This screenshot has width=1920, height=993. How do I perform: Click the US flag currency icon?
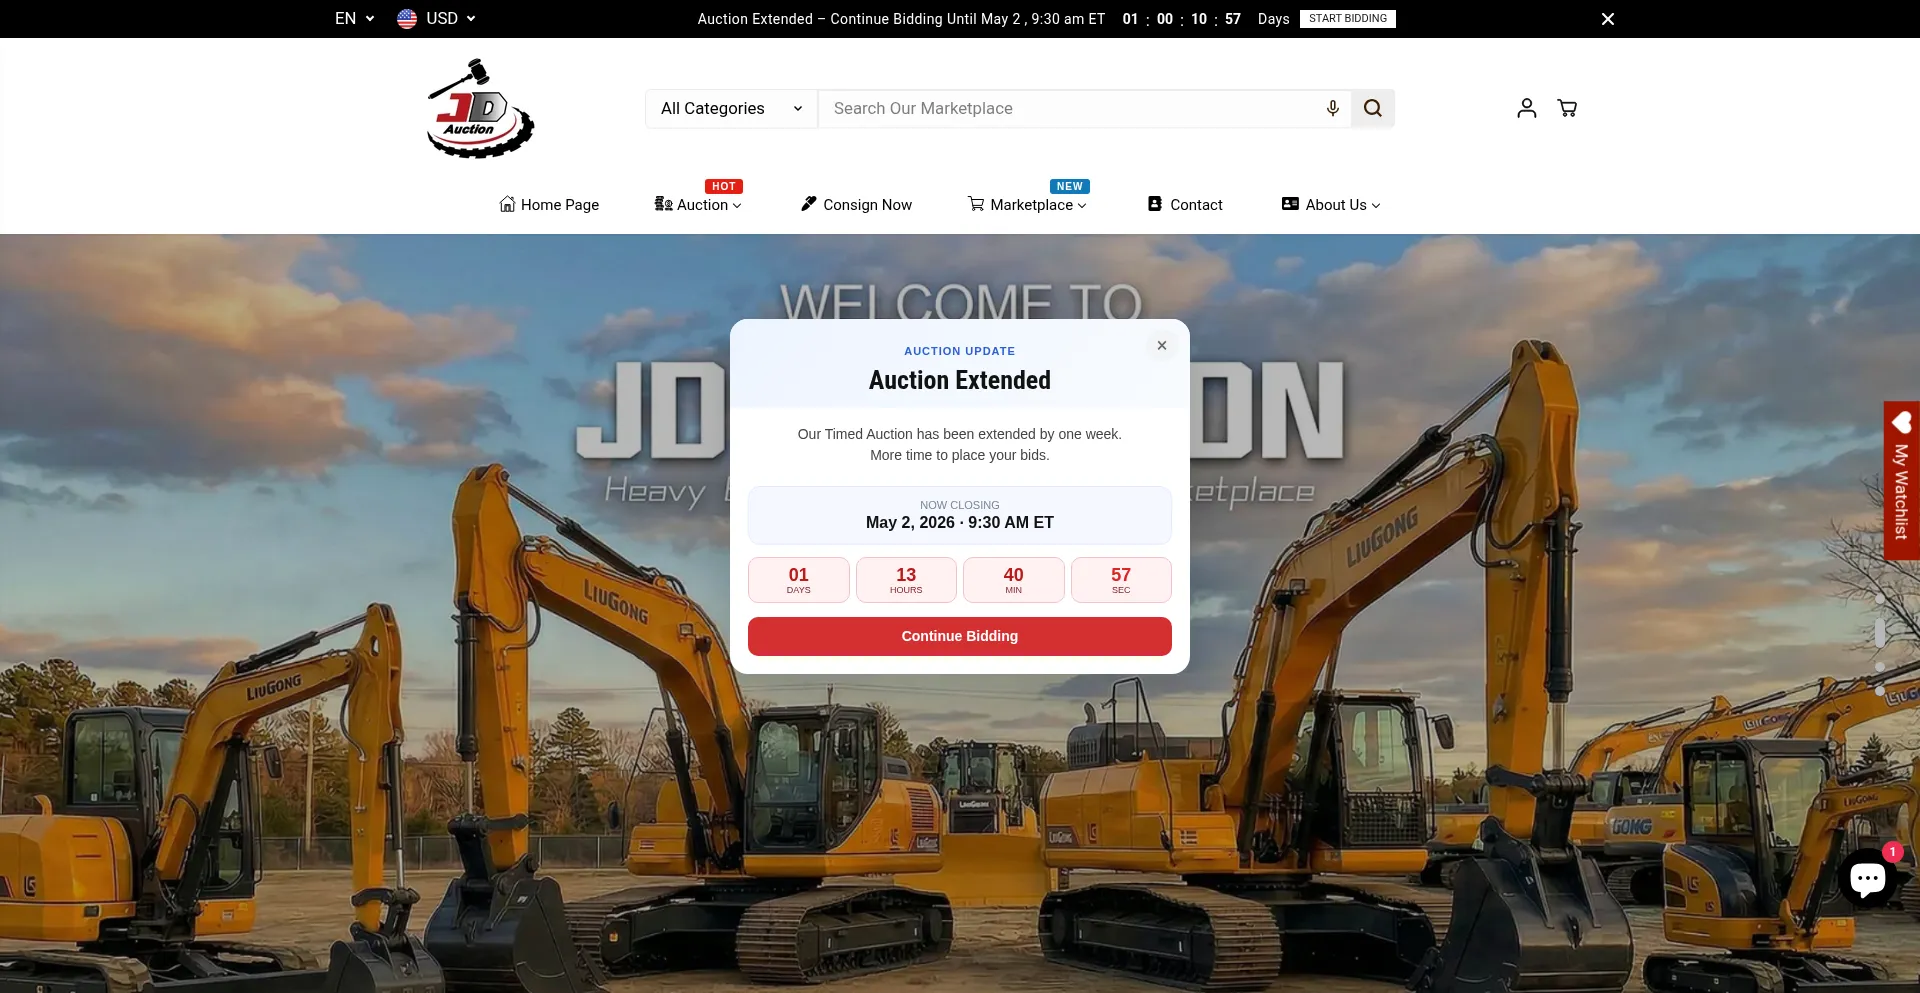[407, 18]
